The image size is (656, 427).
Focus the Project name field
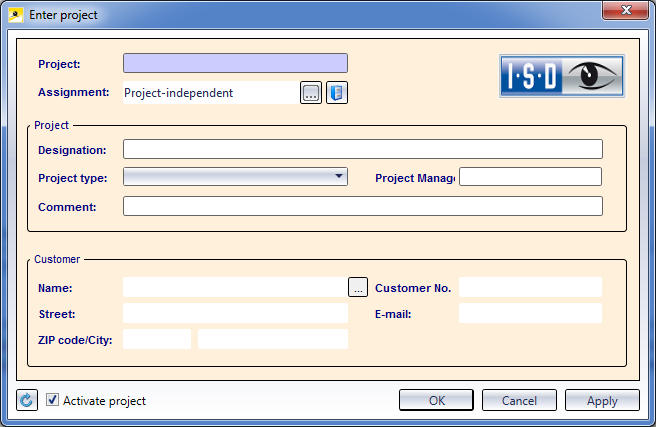[x=235, y=63]
